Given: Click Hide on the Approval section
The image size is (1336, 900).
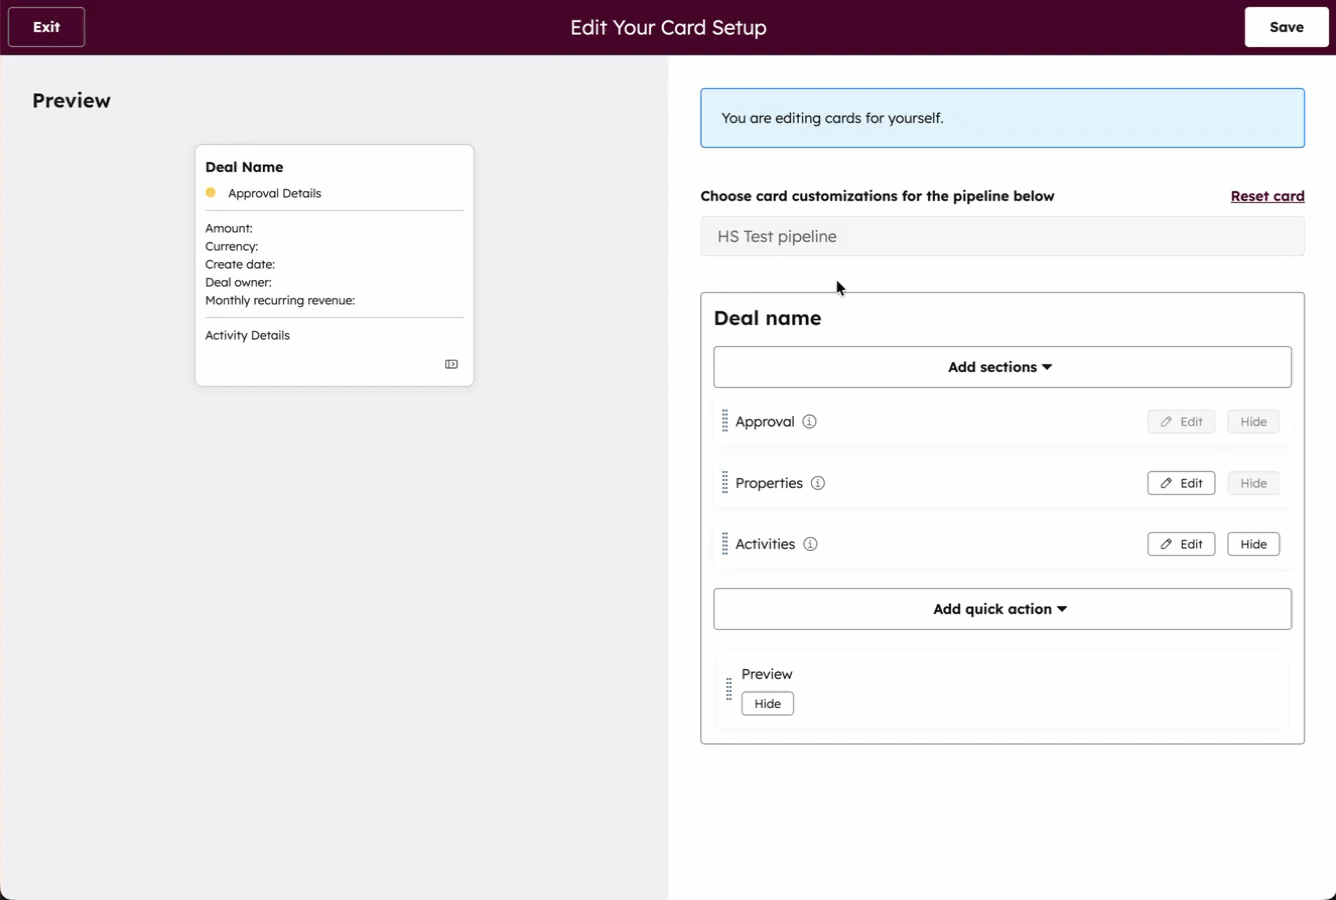Looking at the screenshot, I should pyautogui.click(x=1253, y=421).
